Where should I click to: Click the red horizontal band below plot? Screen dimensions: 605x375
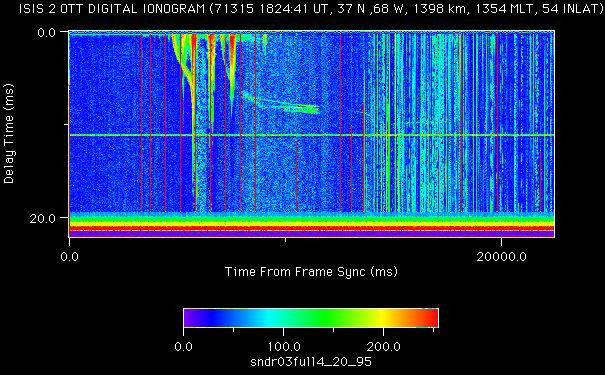pyautogui.click(x=312, y=228)
